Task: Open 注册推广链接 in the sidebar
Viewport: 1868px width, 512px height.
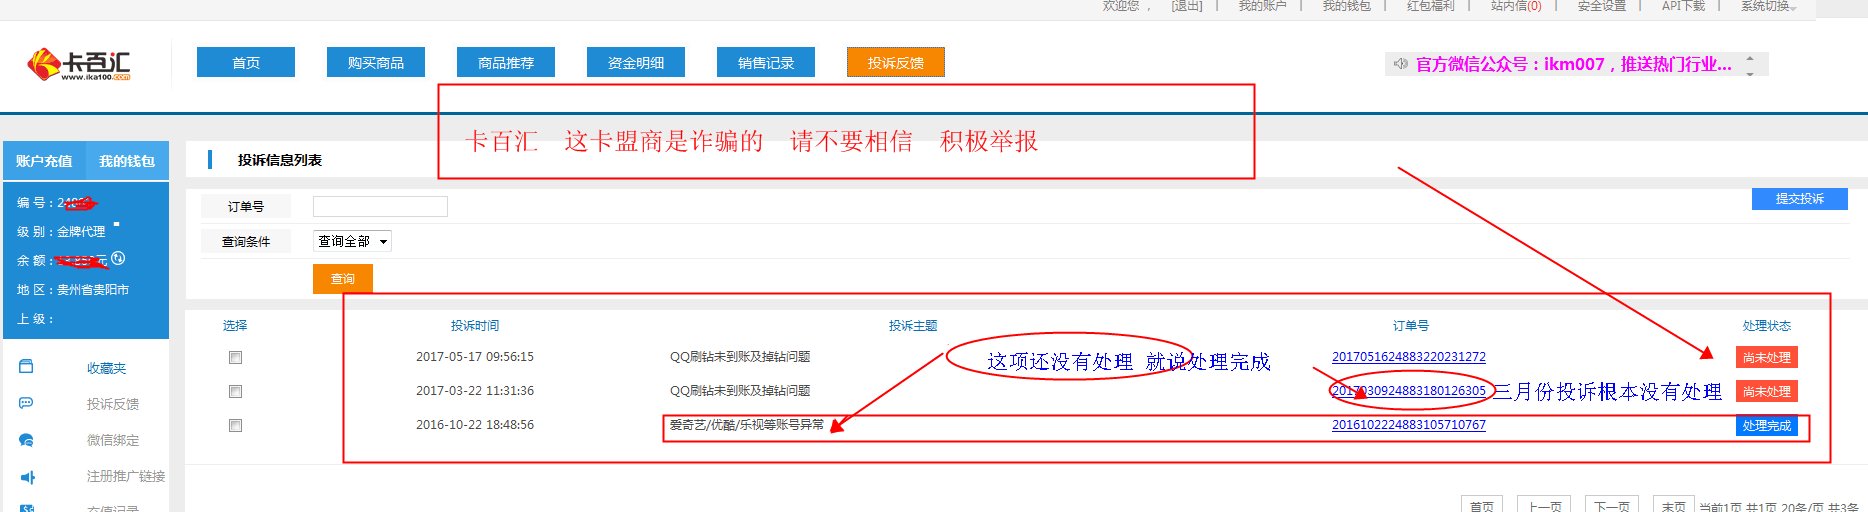Action: [126, 476]
